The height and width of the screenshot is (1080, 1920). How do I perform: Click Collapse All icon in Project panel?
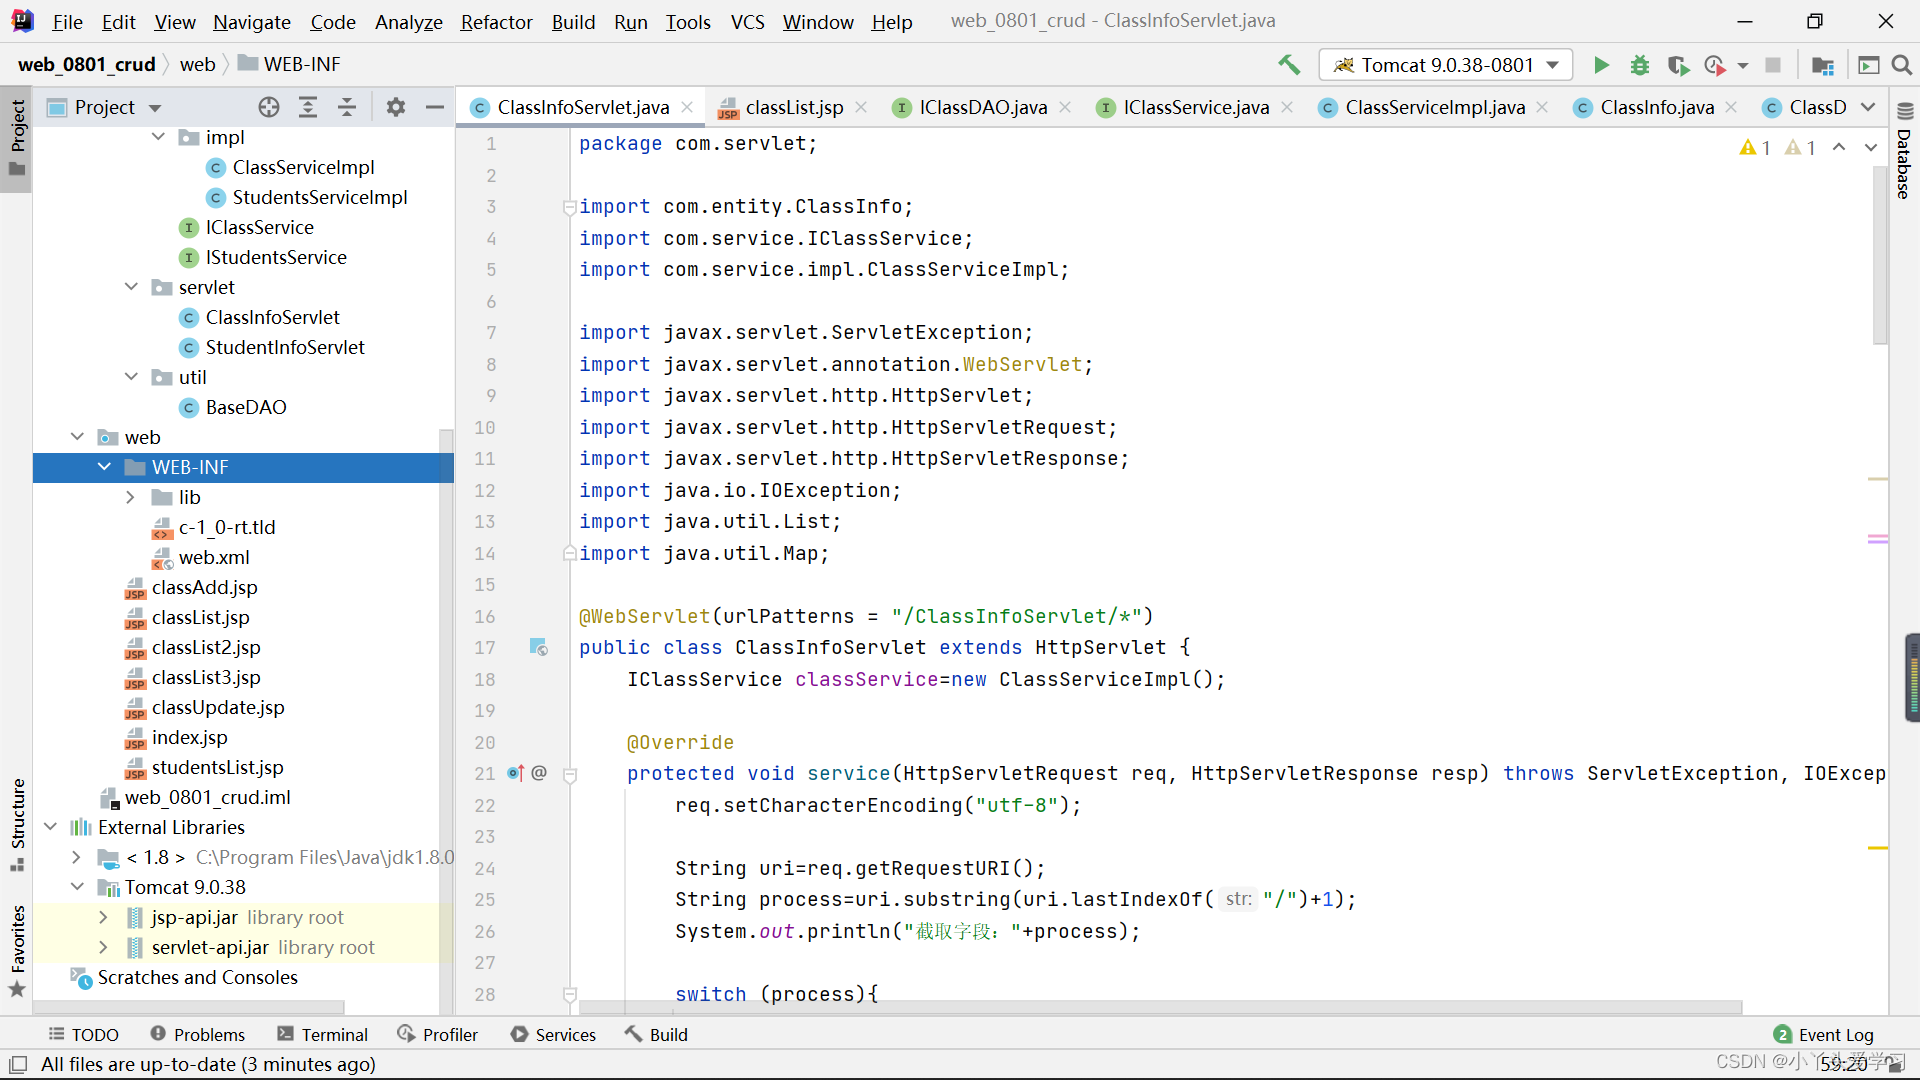(x=347, y=107)
